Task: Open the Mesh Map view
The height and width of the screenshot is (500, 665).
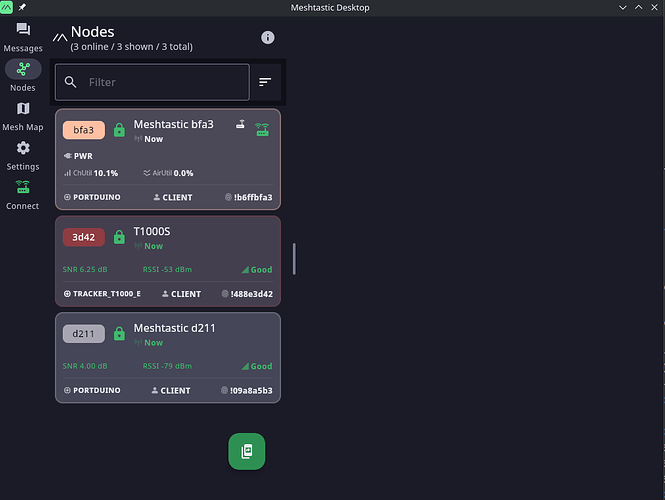Action: (x=23, y=116)
